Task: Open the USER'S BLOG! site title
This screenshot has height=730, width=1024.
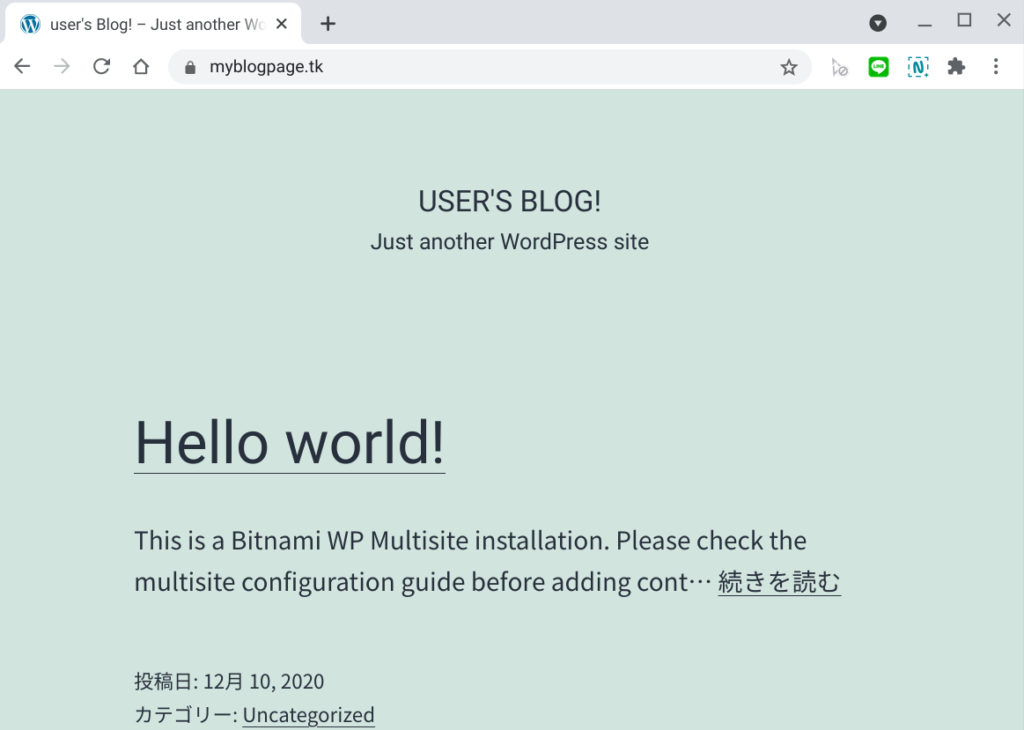Action: [509, 201]
